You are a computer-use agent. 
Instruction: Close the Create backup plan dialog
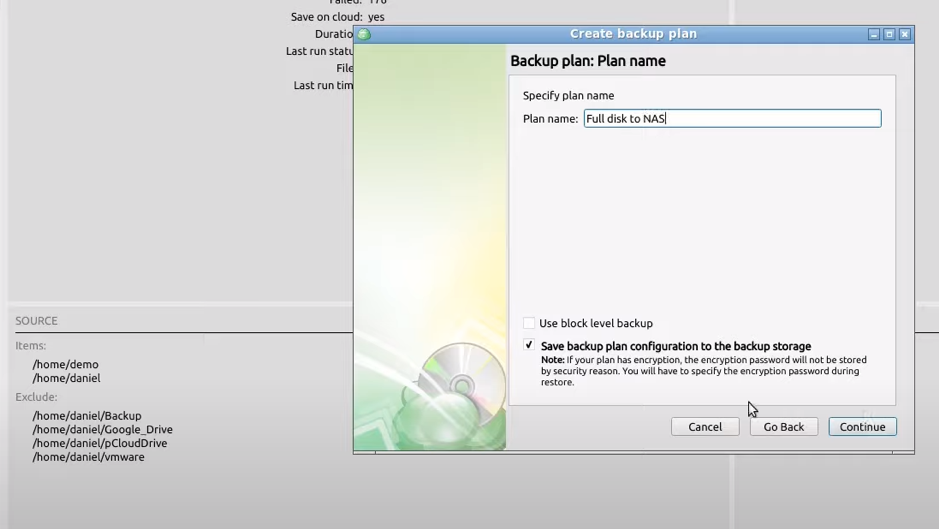point(904,34)
